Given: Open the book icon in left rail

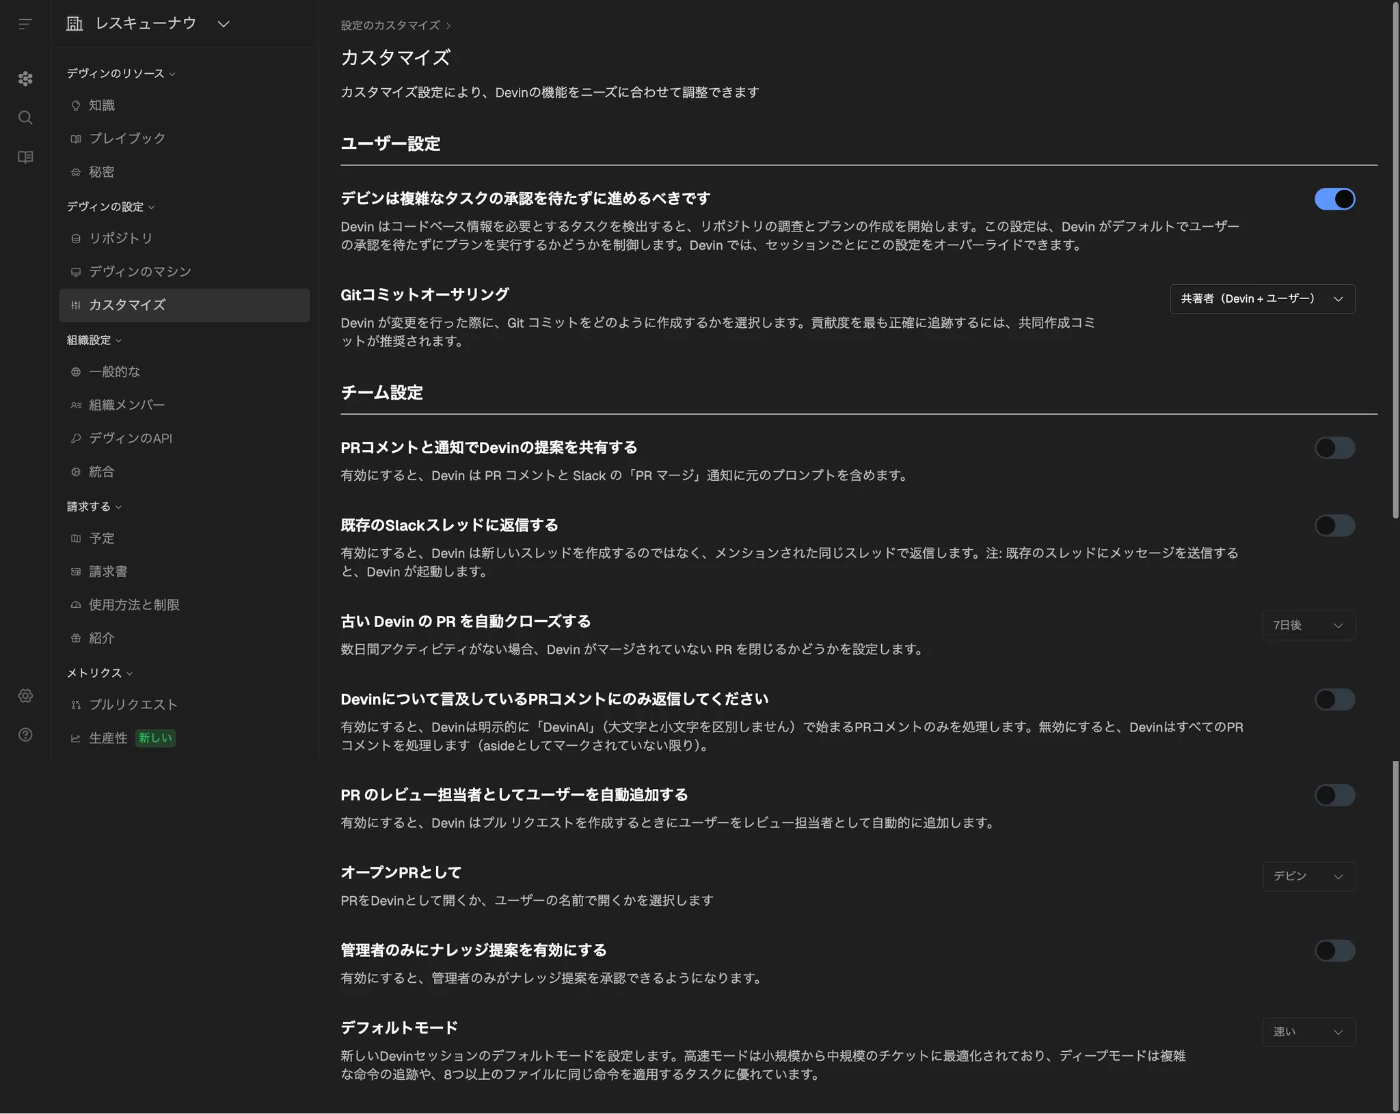Looking at the screenshot, I should (x=25, y=157).
